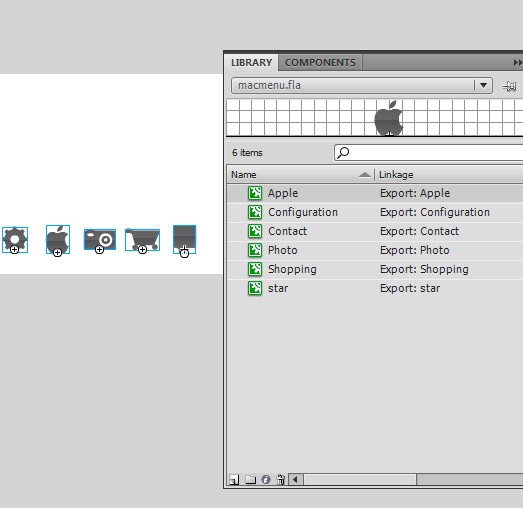The image size is (523, 508).
Task: Select the Apple logo symbol on stage
Action: pyautogui.click(x=58, y=240)
